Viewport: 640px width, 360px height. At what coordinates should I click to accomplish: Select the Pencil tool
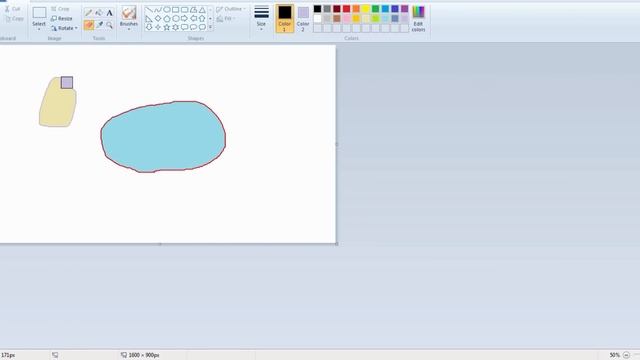[89, 13]
